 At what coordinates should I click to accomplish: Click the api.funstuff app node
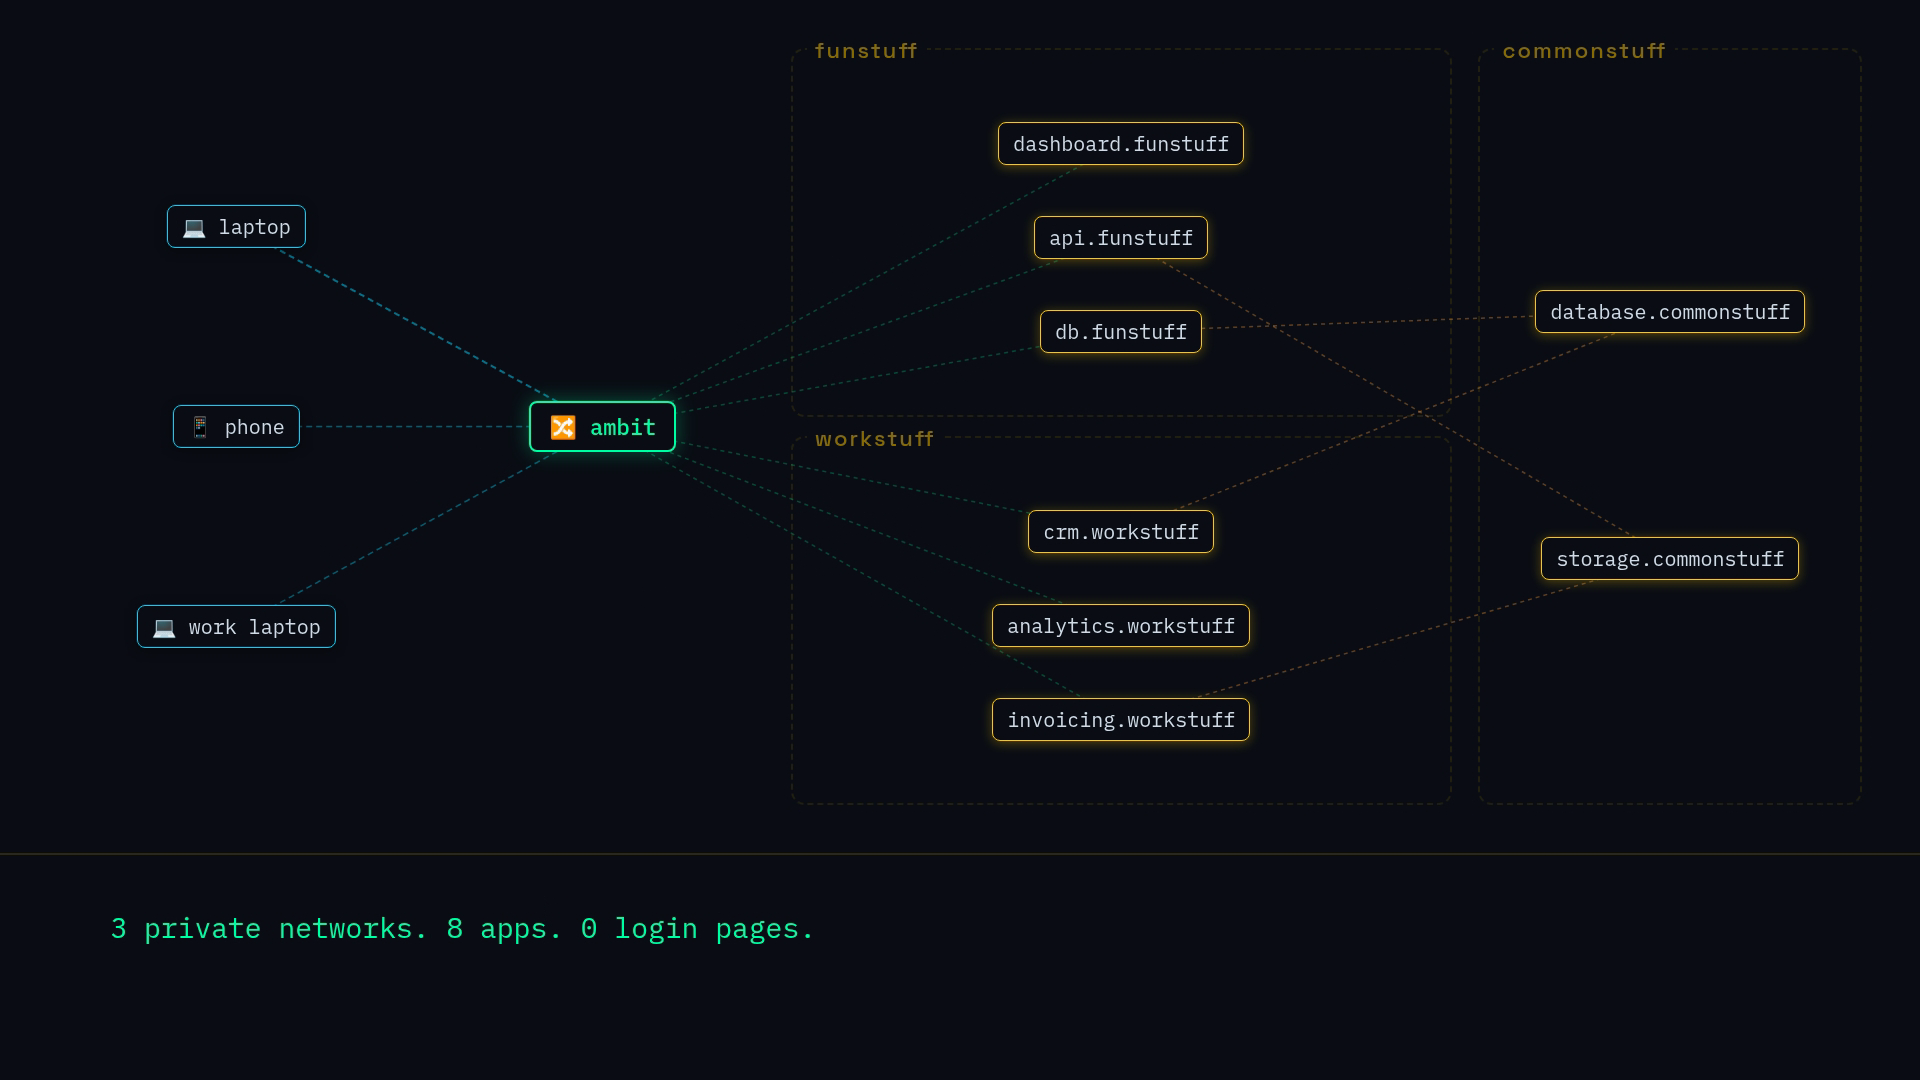pos(1120,238)
